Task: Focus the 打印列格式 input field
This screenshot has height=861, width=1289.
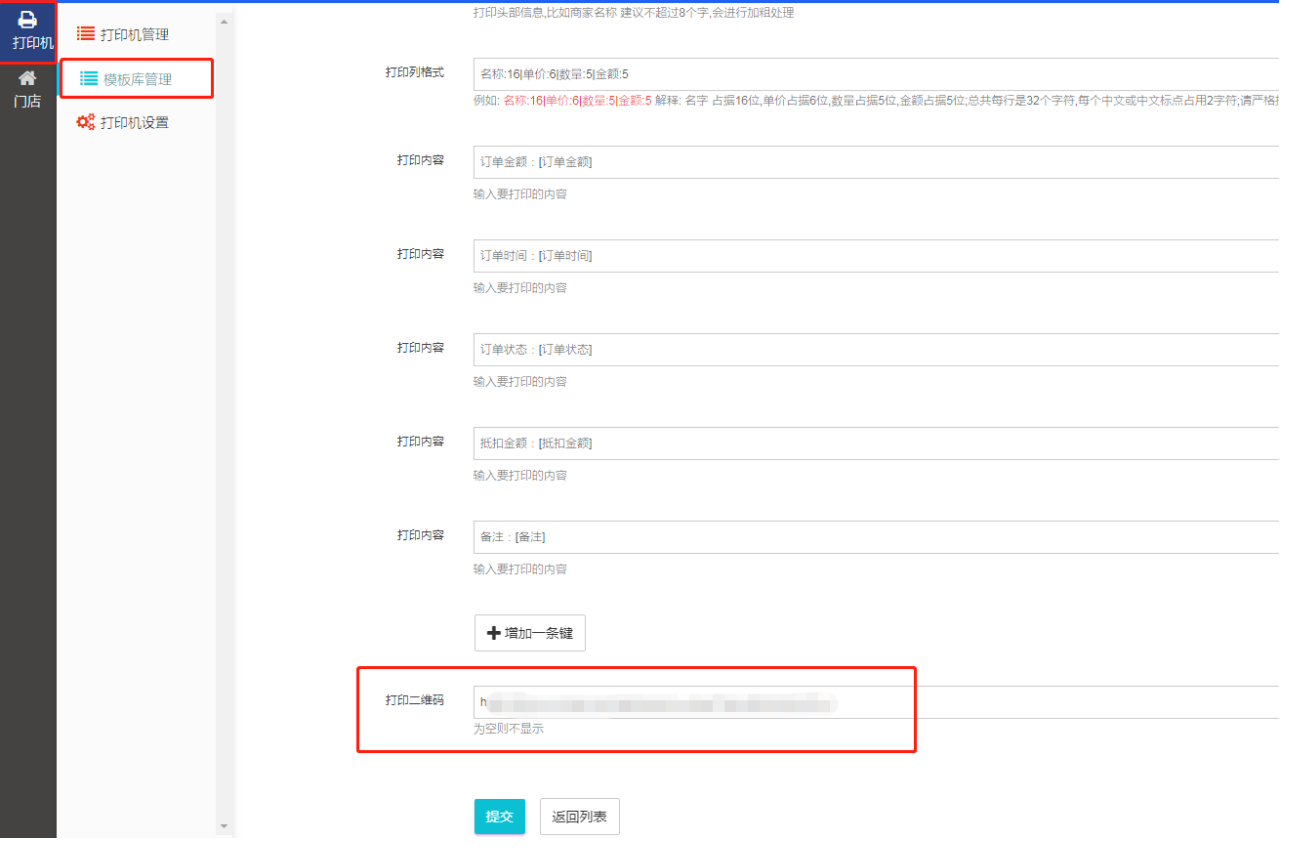Action: (877, 74)
